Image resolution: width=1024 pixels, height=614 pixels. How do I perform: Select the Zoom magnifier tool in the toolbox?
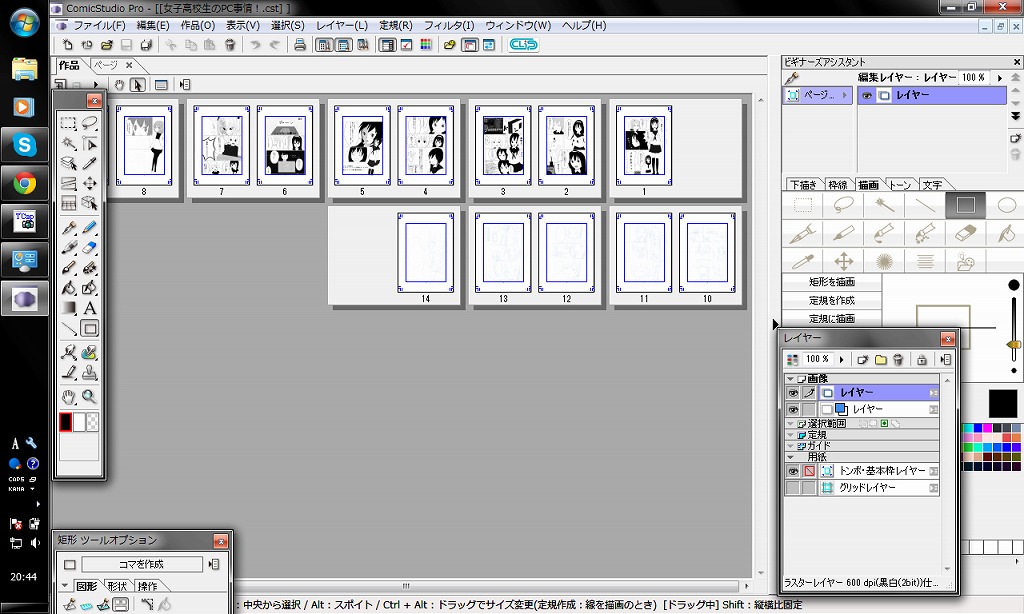(90, 397)
